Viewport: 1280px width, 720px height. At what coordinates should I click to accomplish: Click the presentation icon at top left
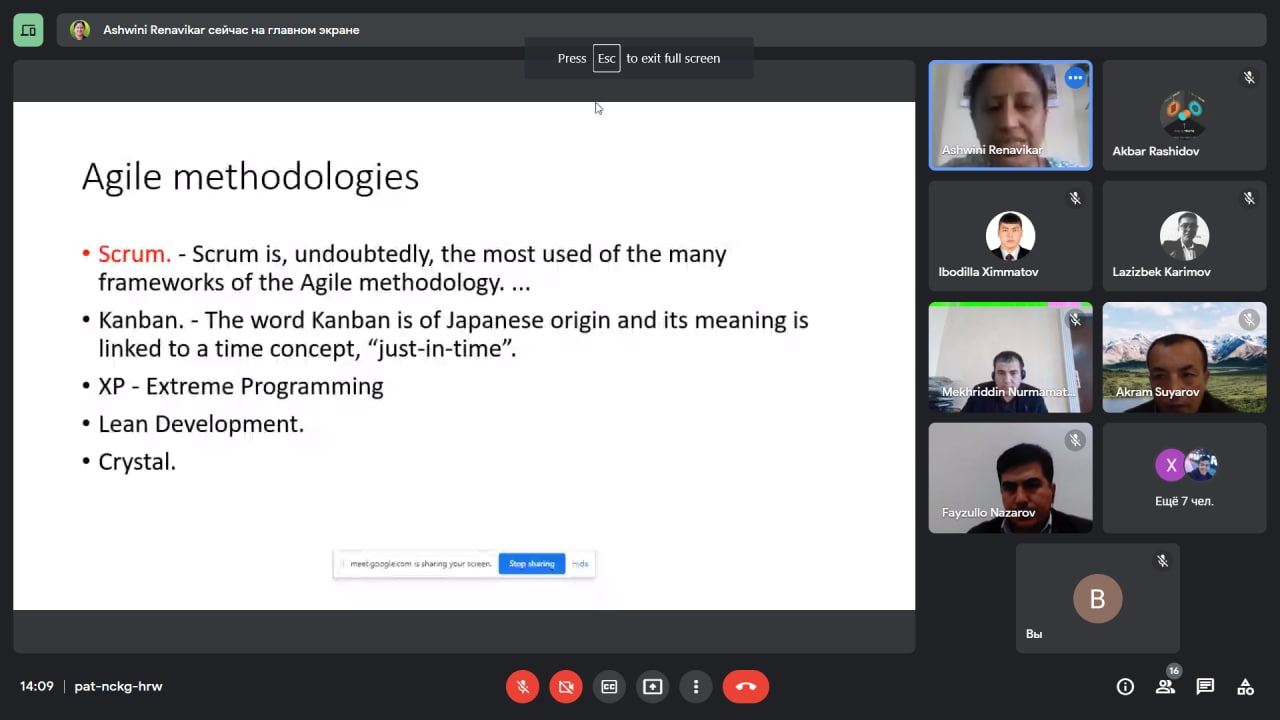(x=28, y=30)
